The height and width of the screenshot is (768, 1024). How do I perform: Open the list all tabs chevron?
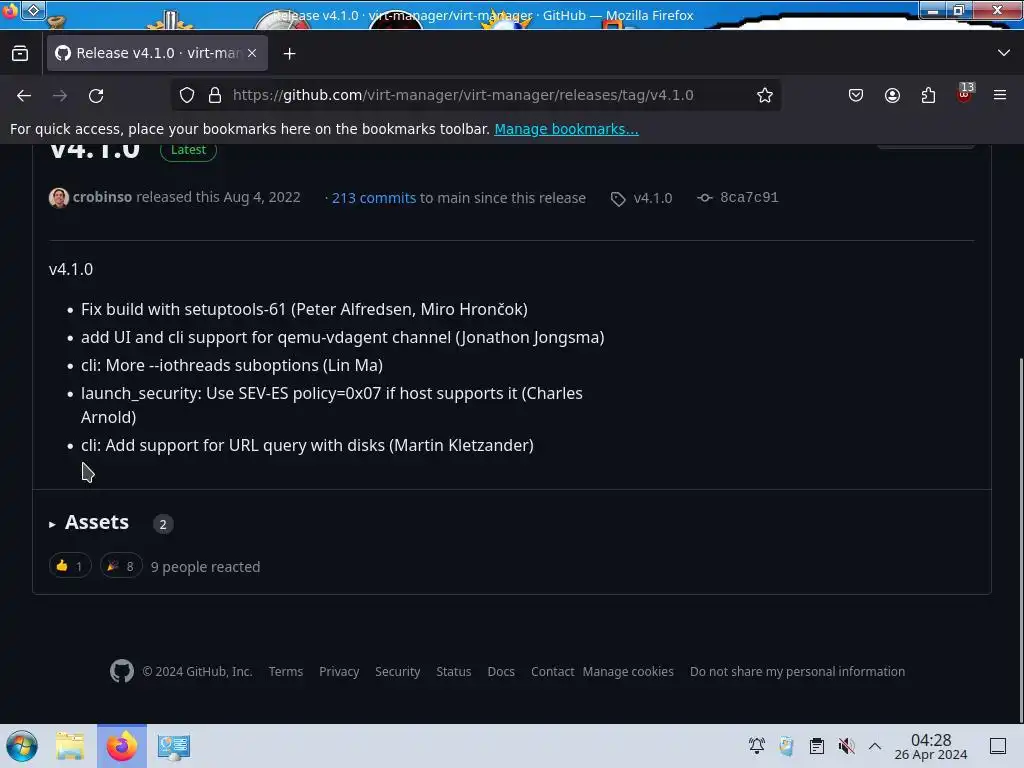click(x=1004, y=53)
